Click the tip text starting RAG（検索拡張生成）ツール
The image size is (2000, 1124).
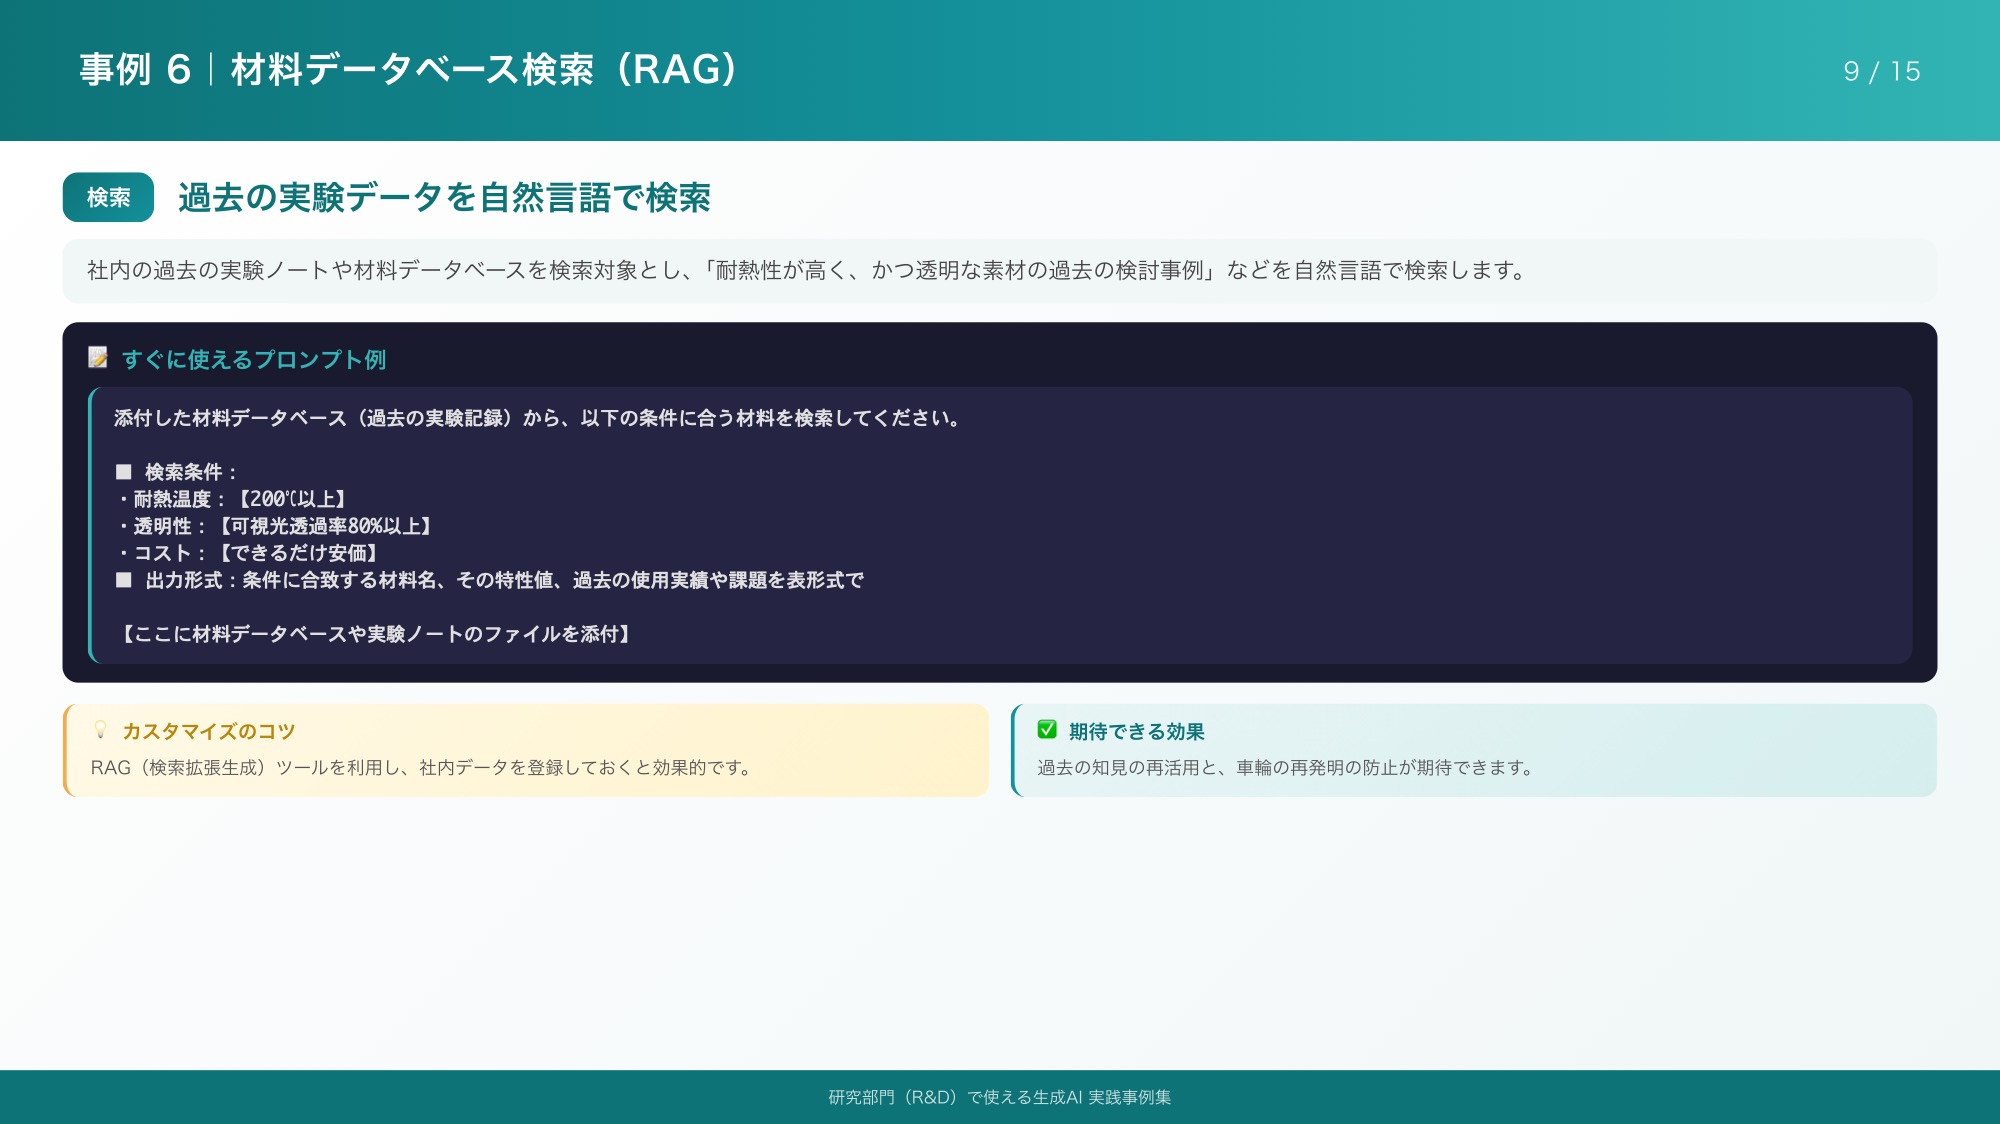pos(421,767)
